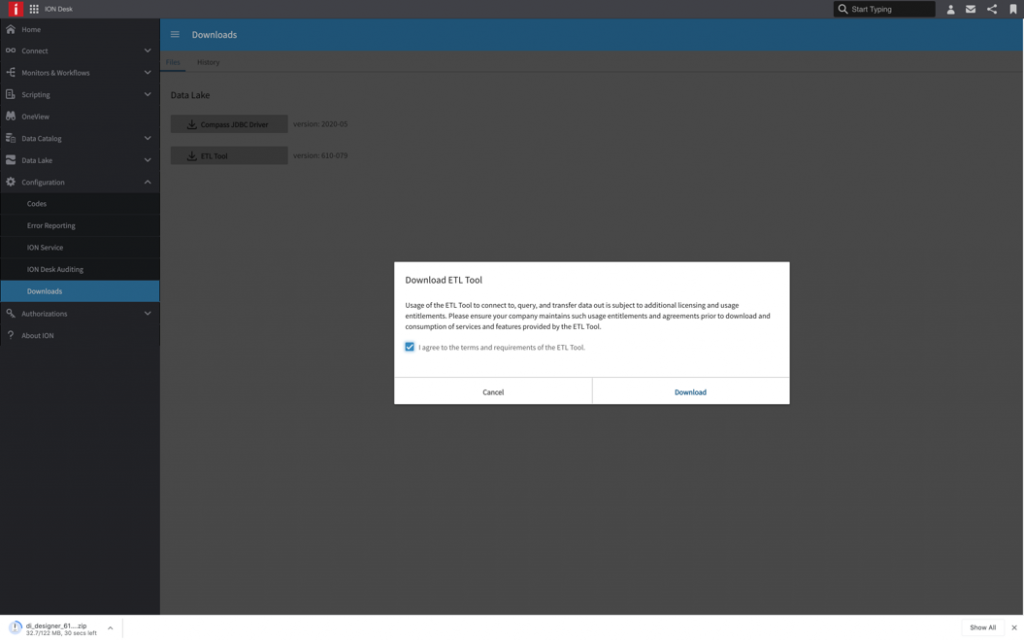The image size is (1024, 641).
Task: Click the Data Lake icon
Action: coord(10,160)
